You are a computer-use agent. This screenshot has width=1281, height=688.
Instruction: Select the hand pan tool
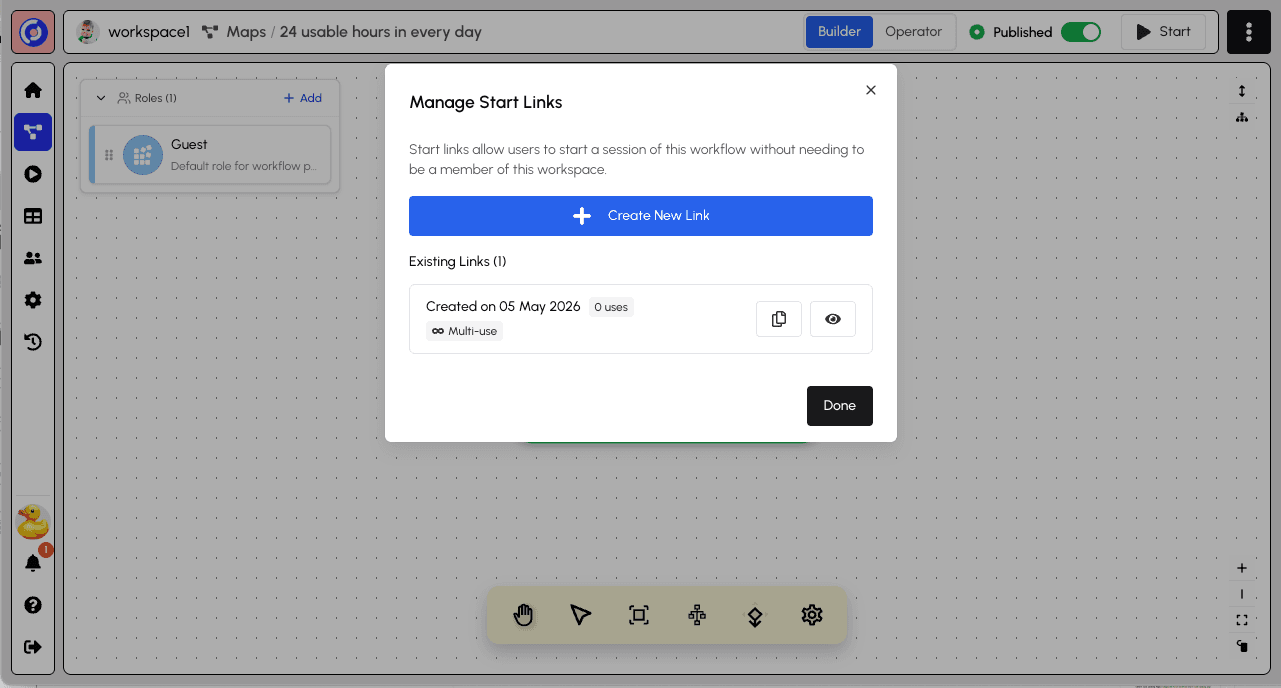(523, 615)
